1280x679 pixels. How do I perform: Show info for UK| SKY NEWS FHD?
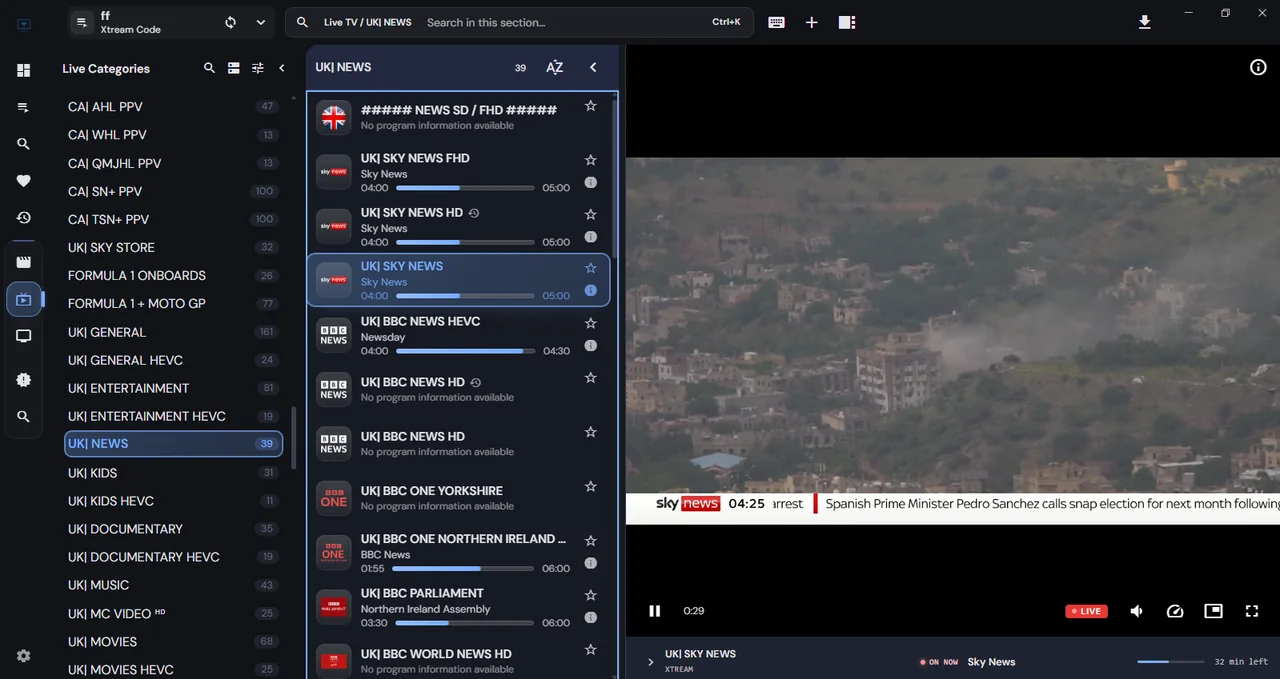(x=590, y=182)
